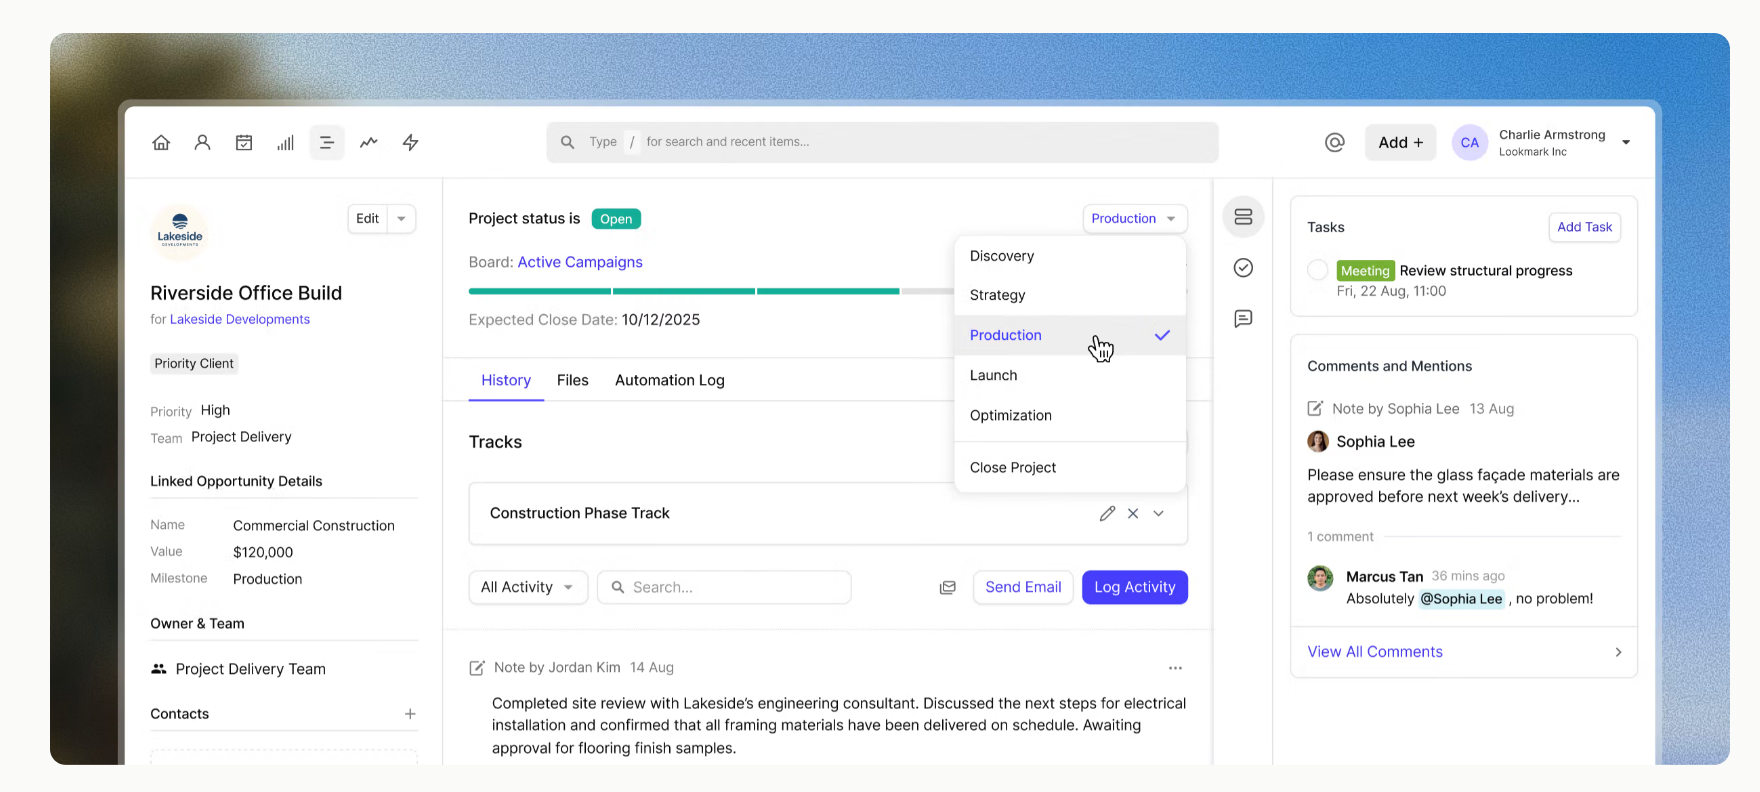Click the note icon beside Note by Sophia Lee
The width and height of the screenshot is (1760, 792).
point(1316,408)
